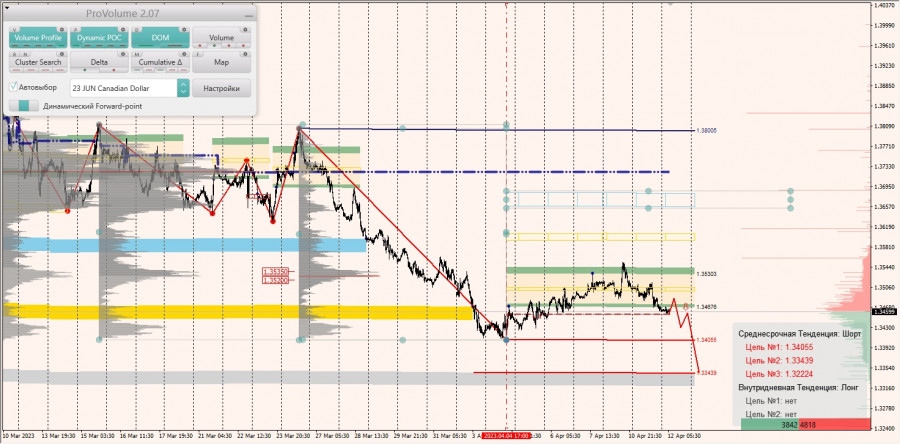900x444 pixels.
Task: Open Cumulative Δ gear settings
Action: (185, 54)
